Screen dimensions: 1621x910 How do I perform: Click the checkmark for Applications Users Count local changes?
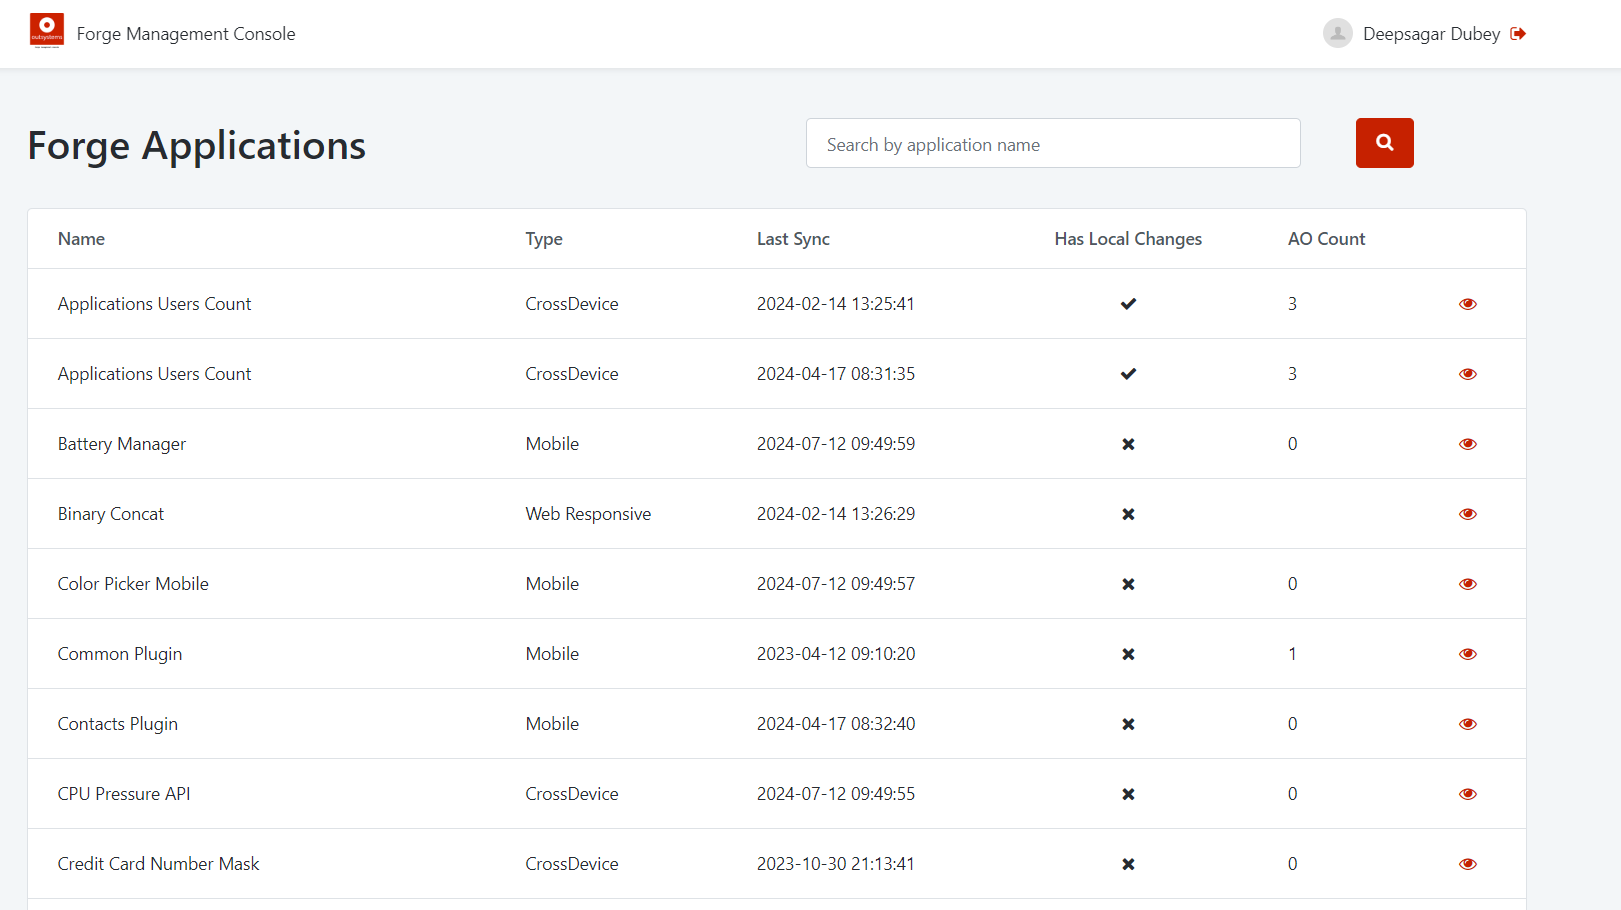click(1128, 303)
